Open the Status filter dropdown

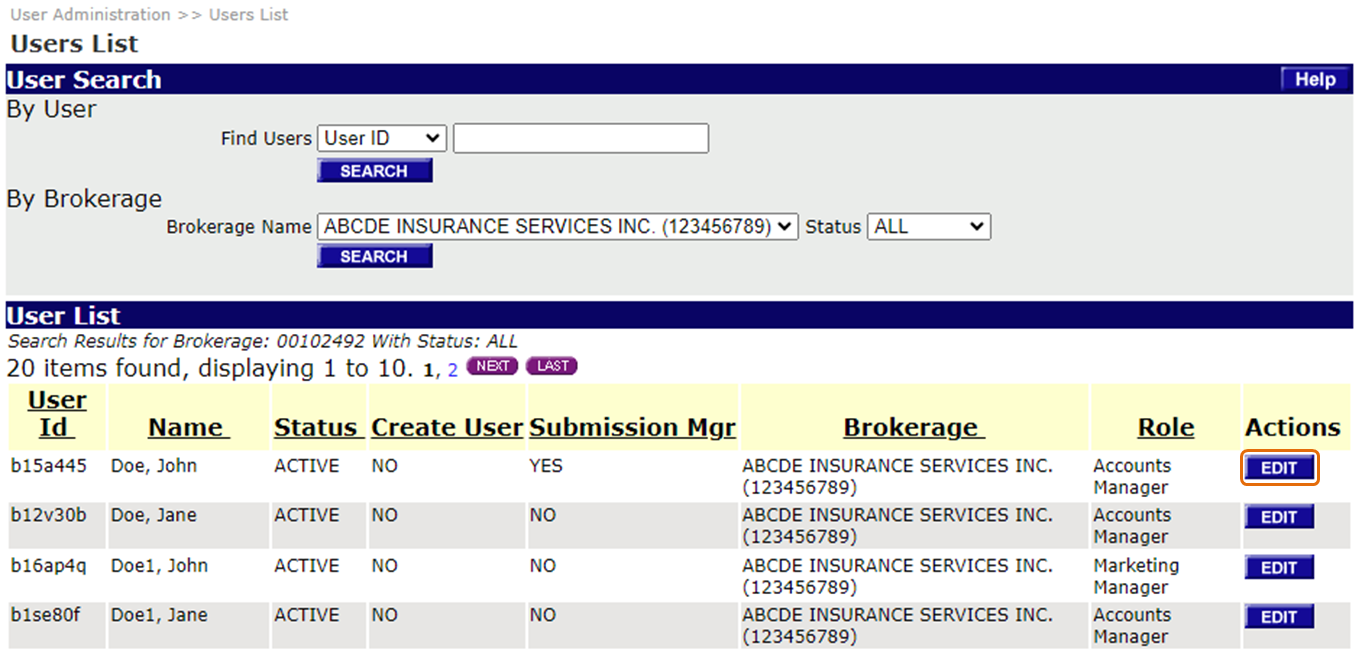[x=928, y=227]
